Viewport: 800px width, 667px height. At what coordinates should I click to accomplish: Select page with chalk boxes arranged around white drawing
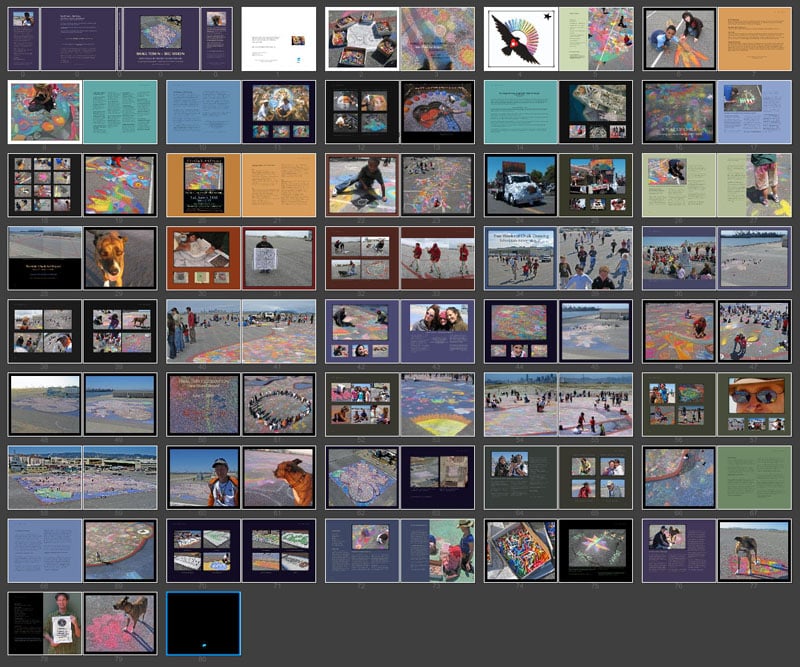[362, 39]
